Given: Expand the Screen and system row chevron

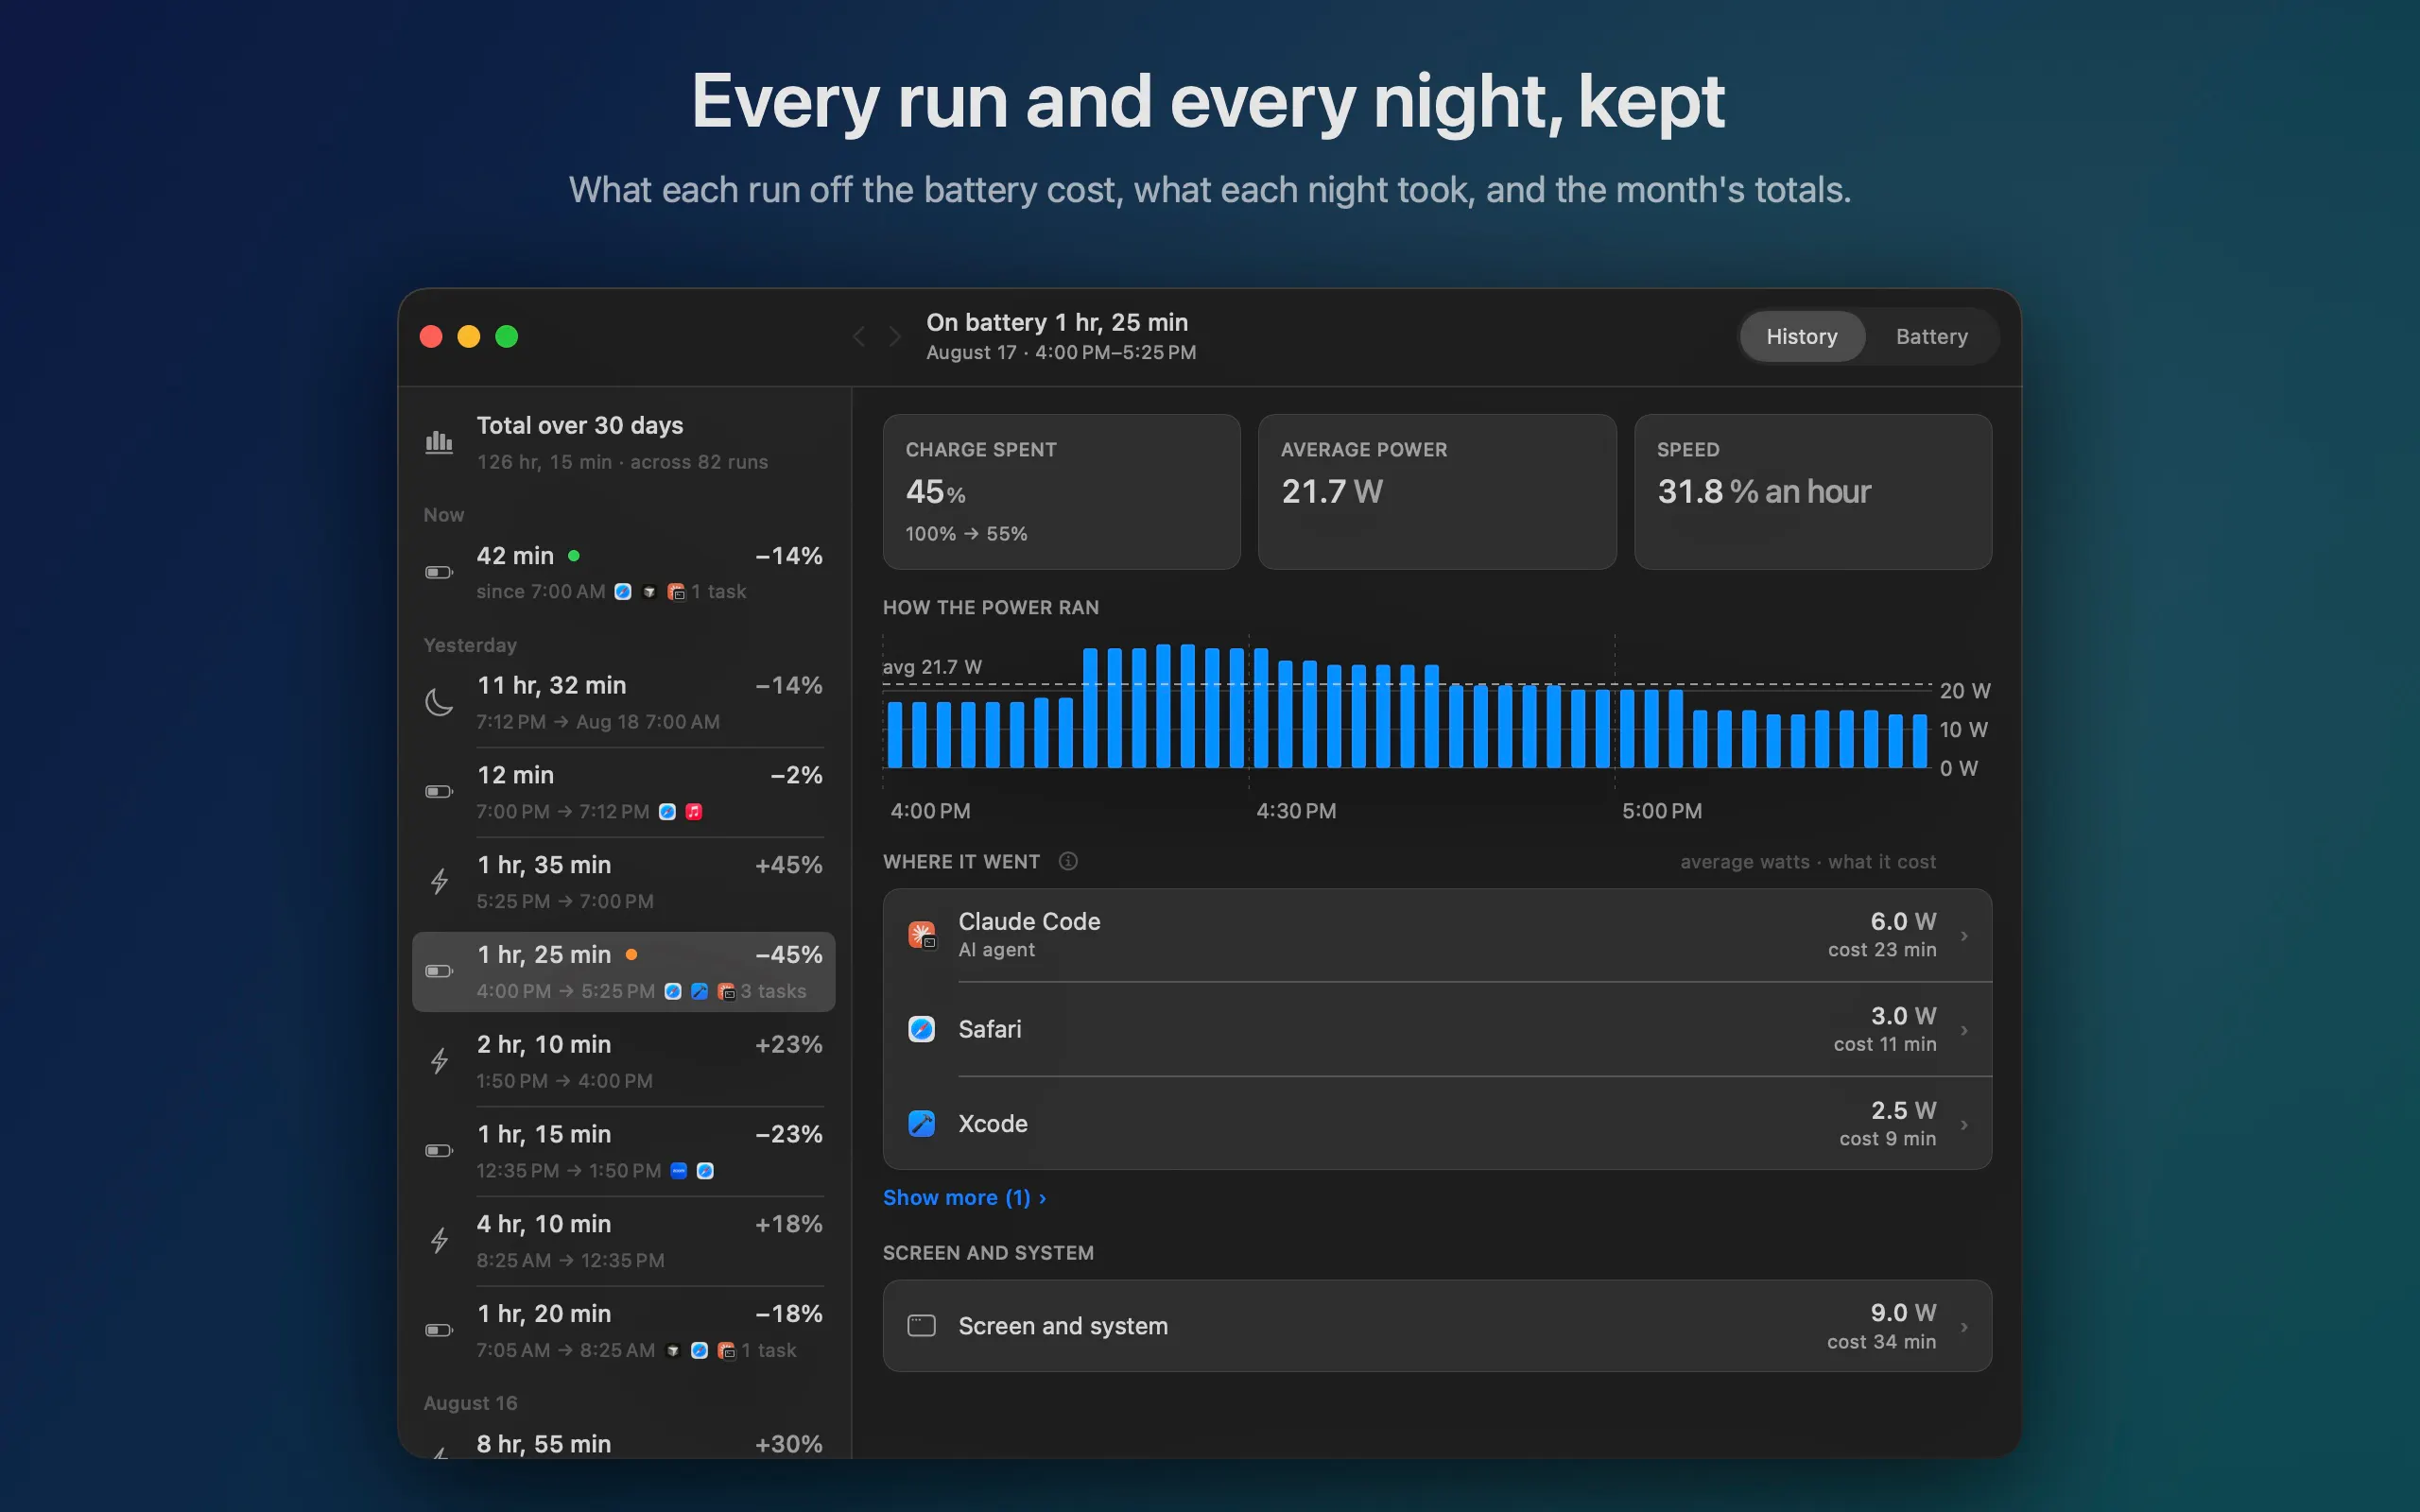Looking at the screenshot, I should point(1964,1327).
